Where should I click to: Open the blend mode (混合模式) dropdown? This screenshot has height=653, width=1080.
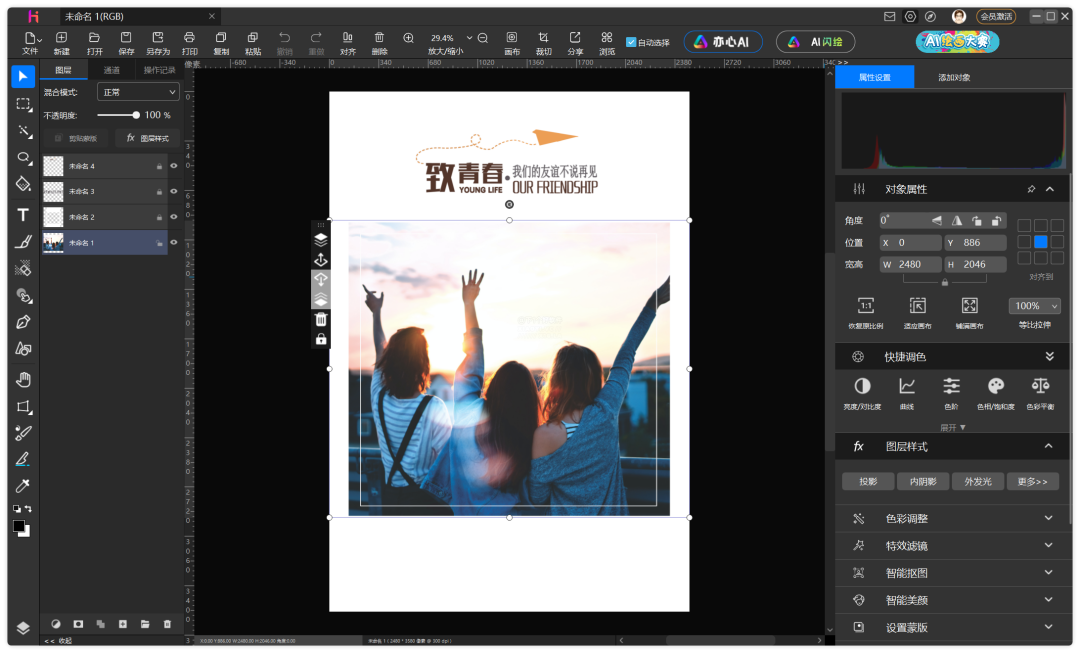coord(138,92)
